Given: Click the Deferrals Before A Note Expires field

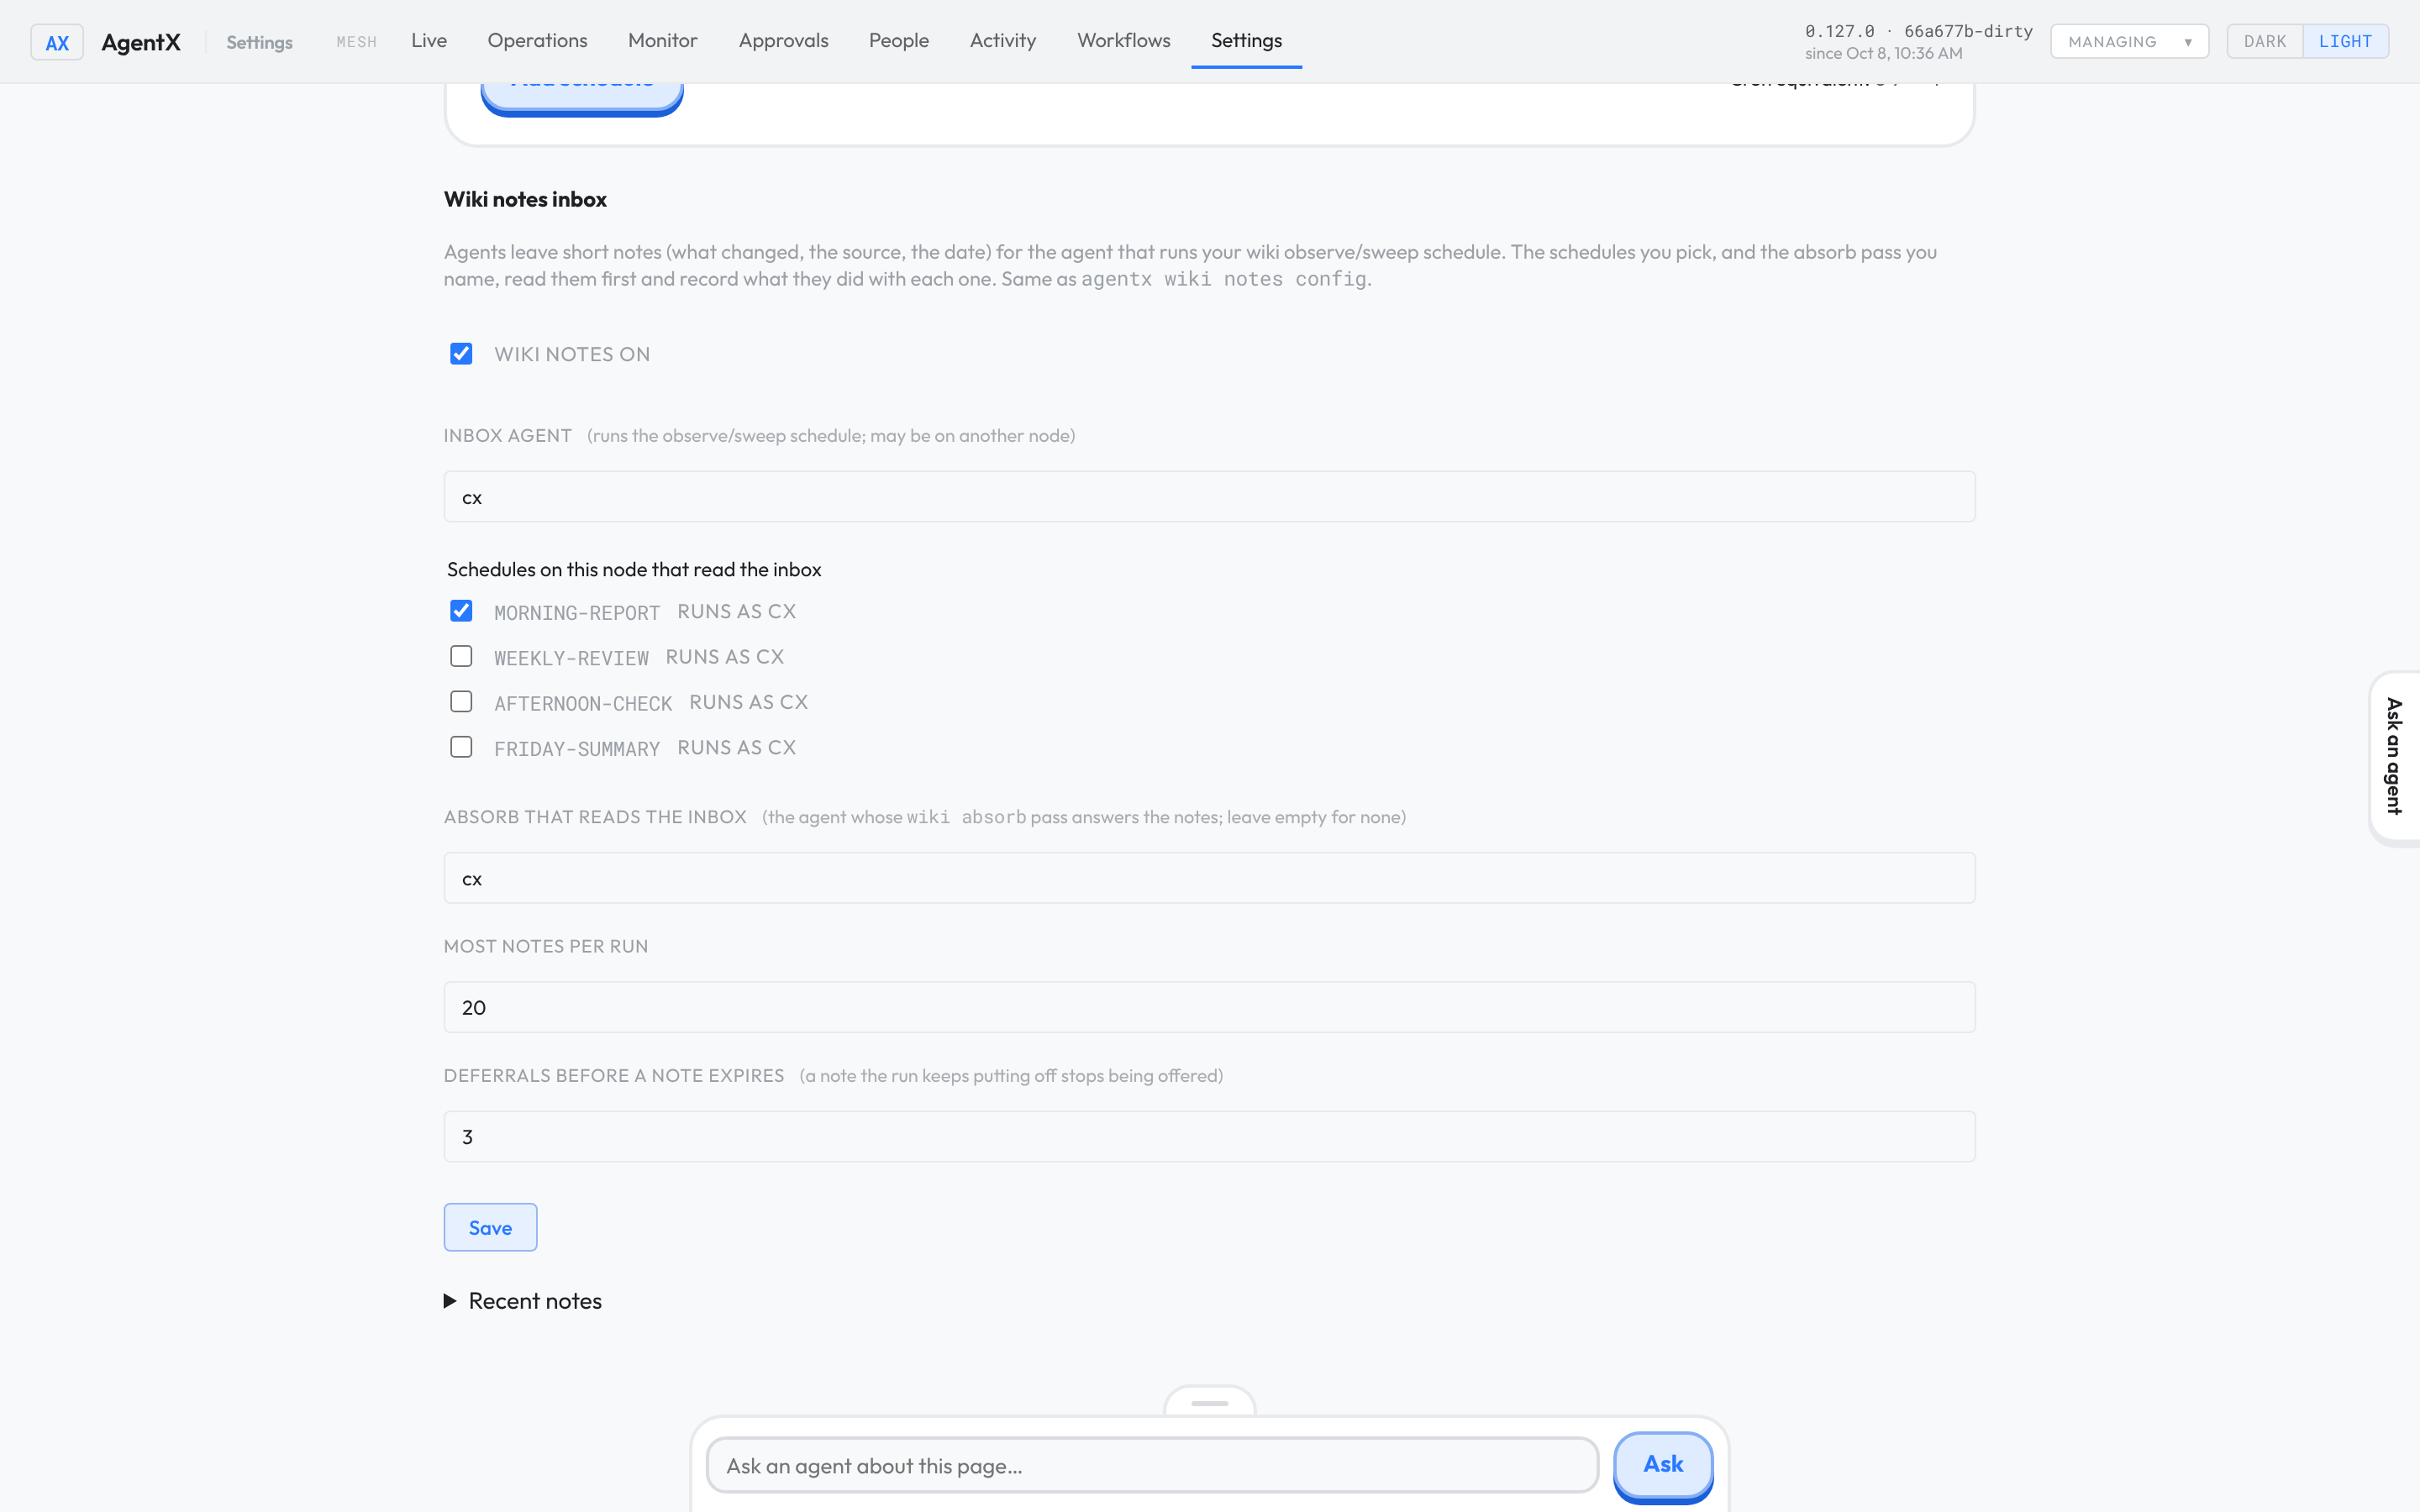Looking at the screenshot, I should pyautogui.click(x=1209, y=1136).
